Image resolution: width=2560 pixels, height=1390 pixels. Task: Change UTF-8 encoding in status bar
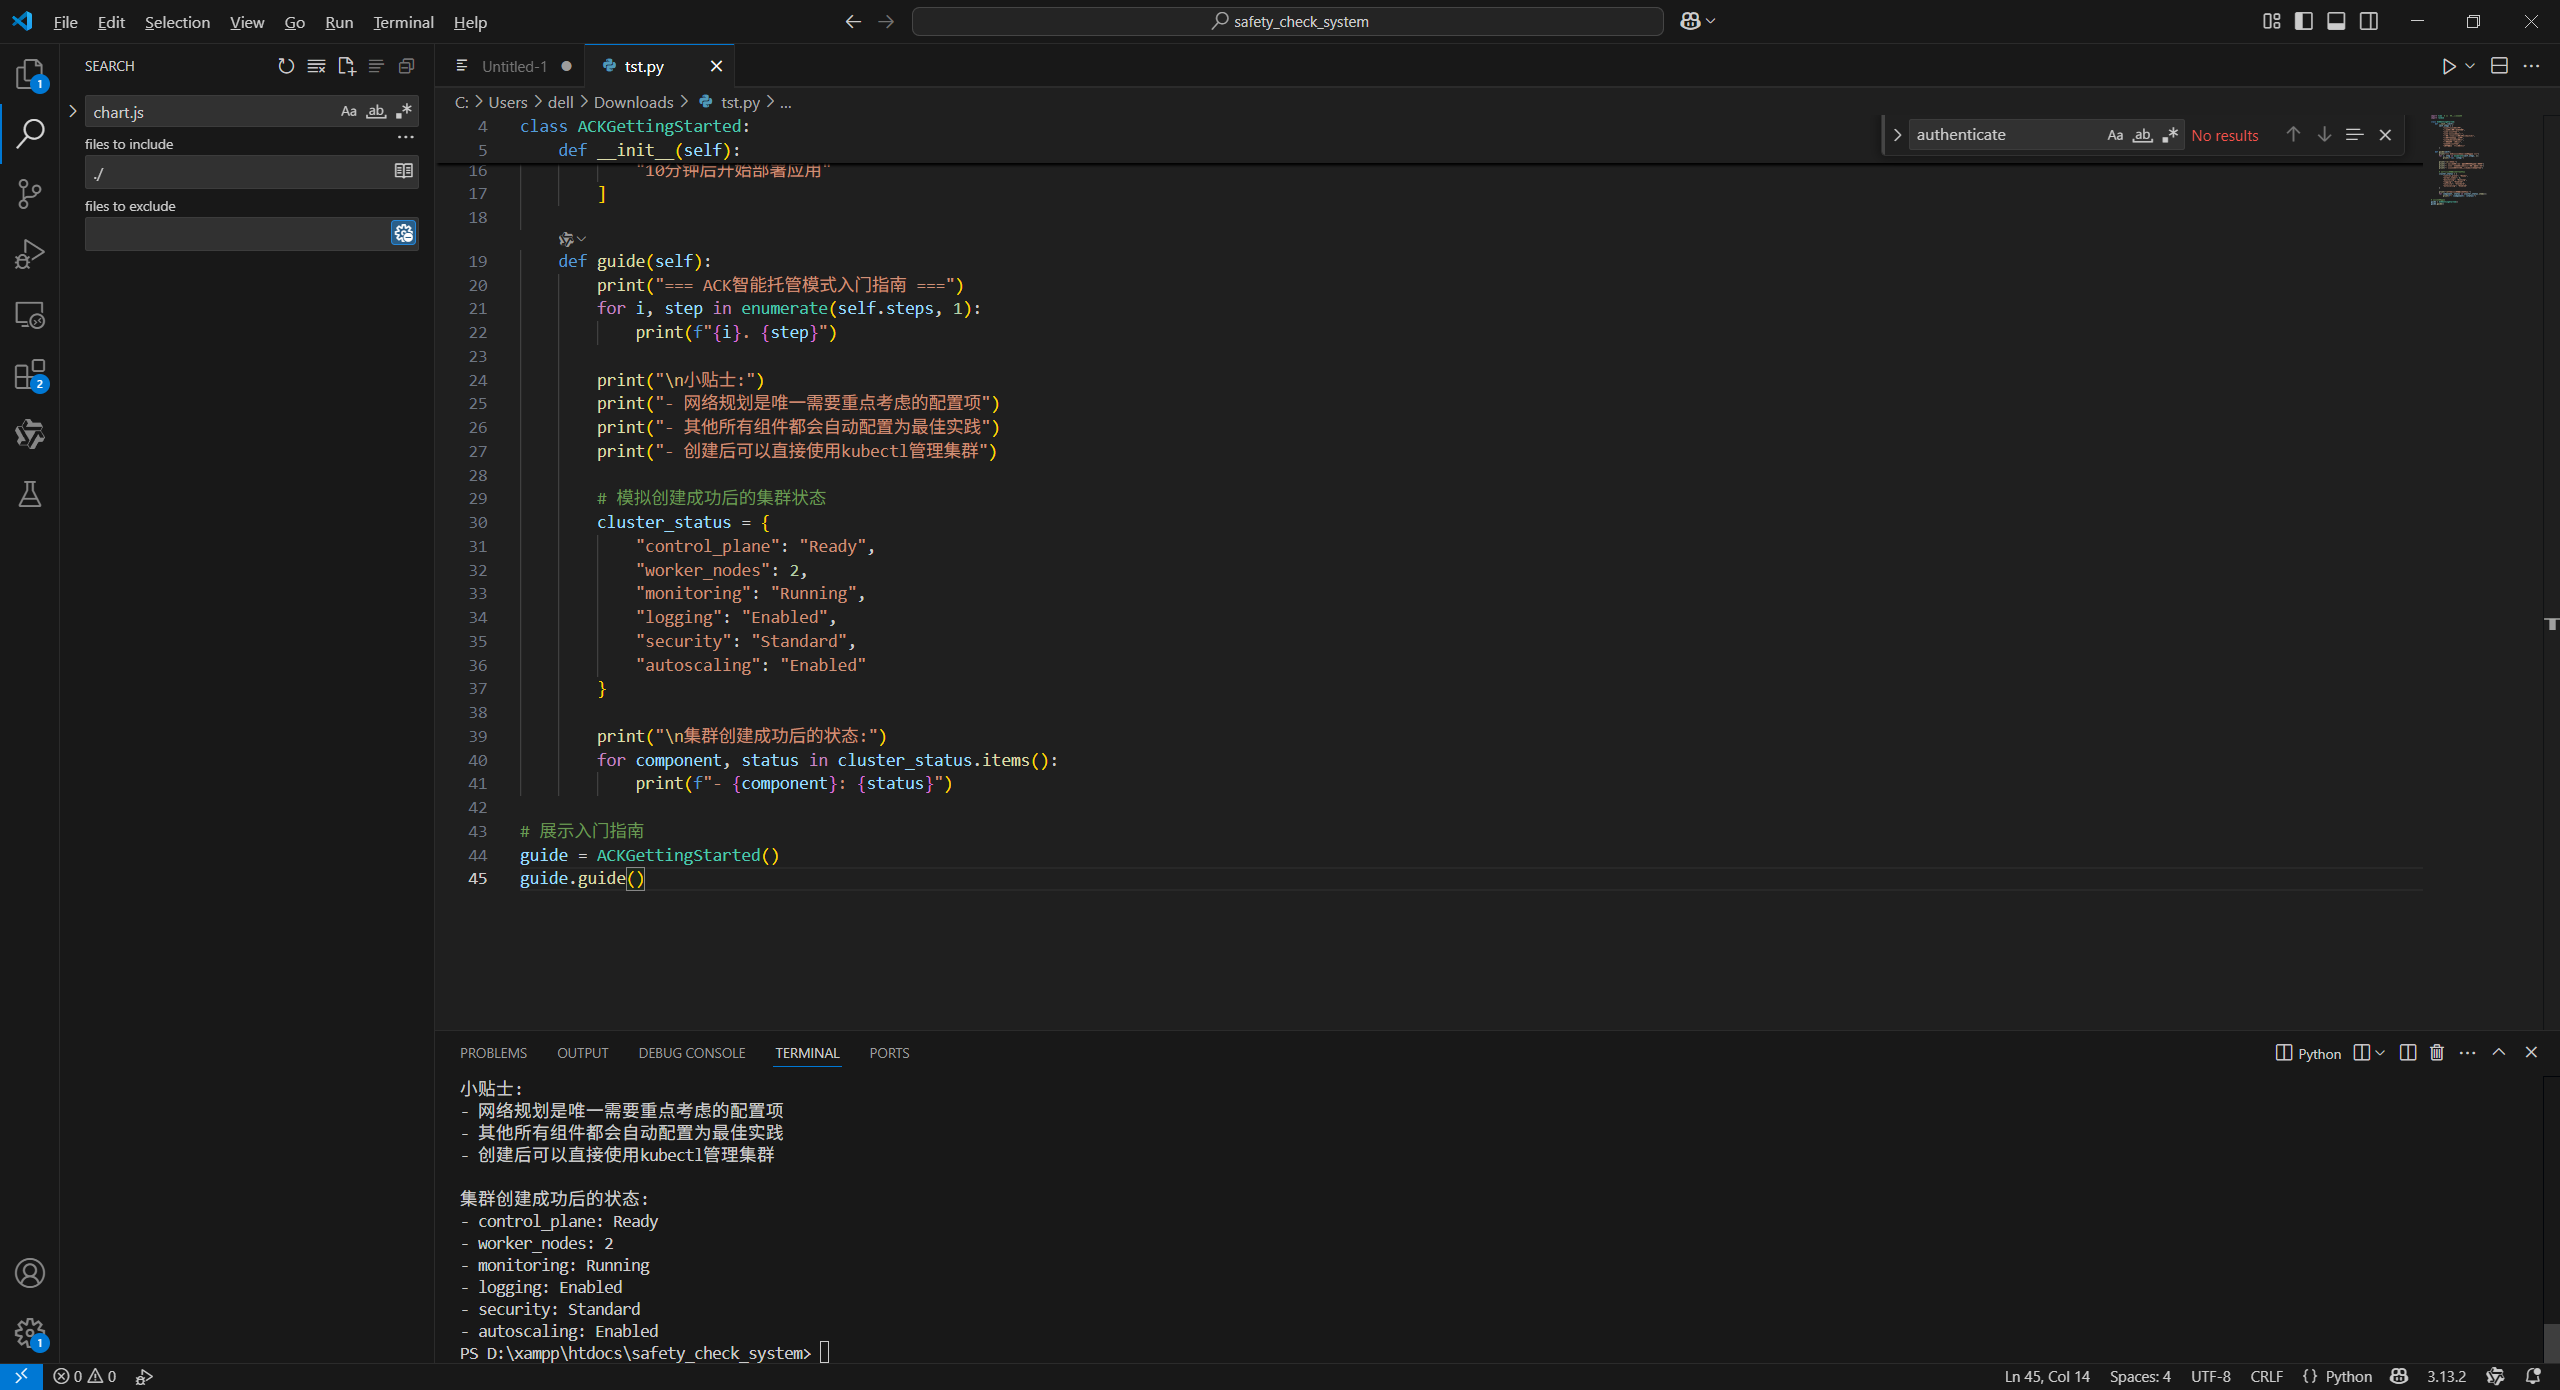point(2210,1376)
